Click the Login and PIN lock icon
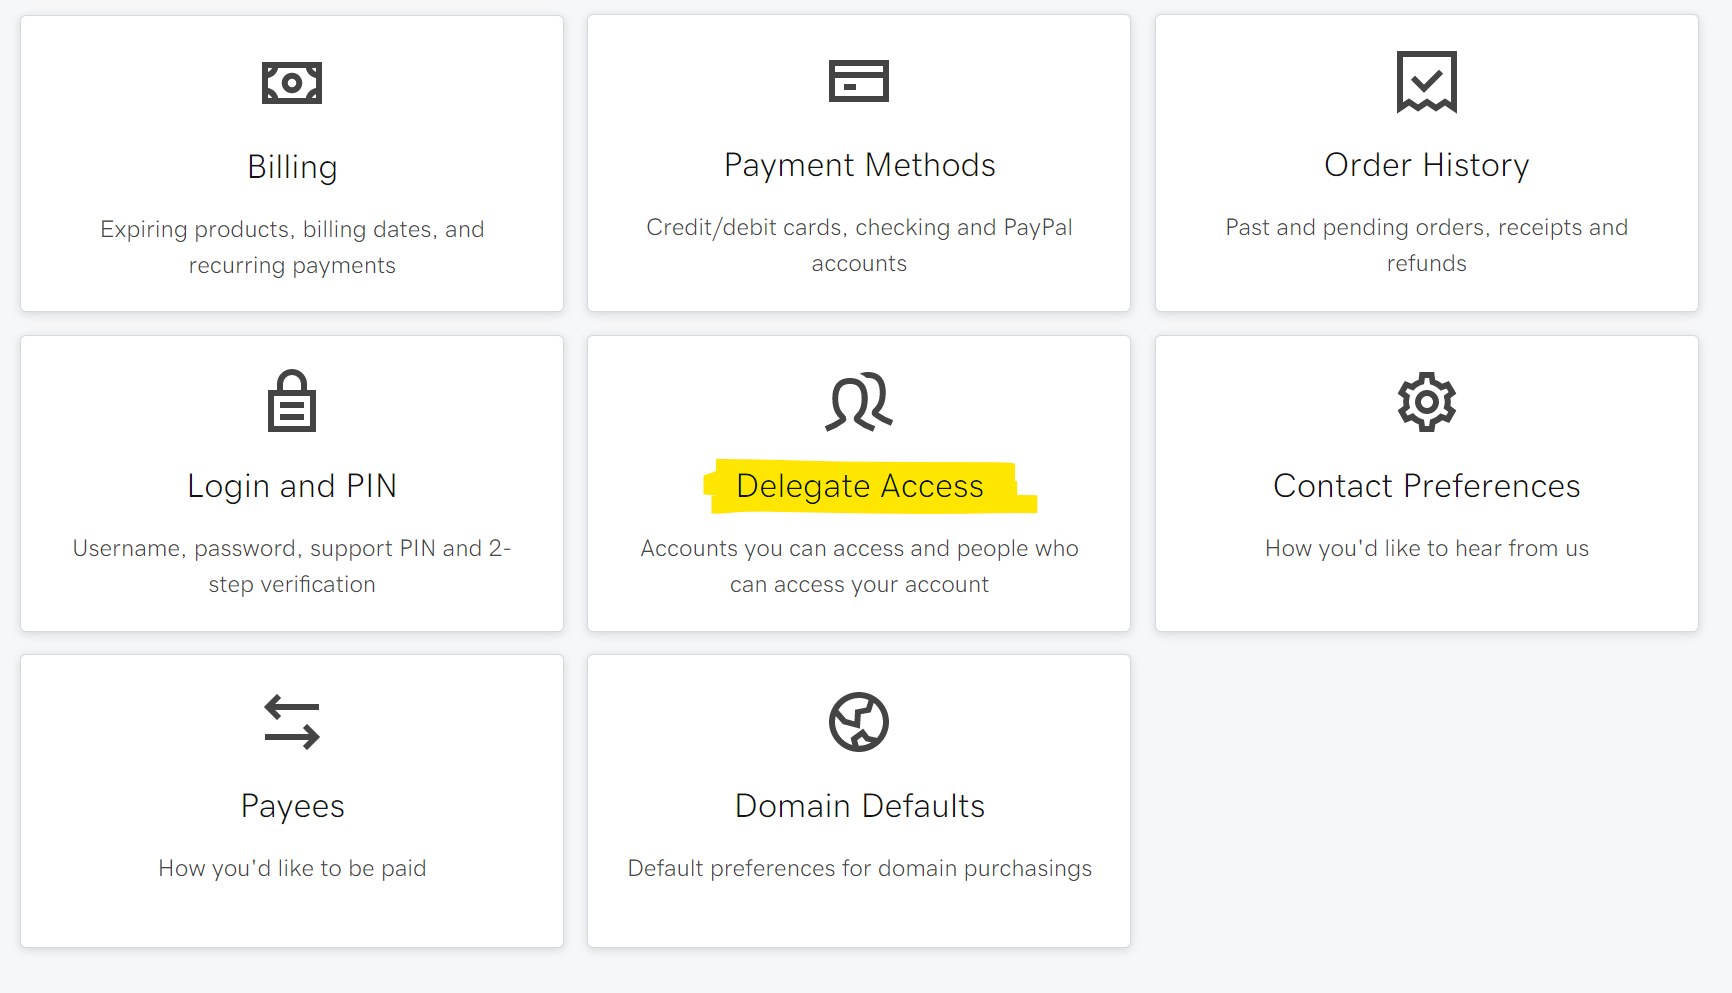The height and width of the screenshot is (993, 1732). click(x=292, y=401)
